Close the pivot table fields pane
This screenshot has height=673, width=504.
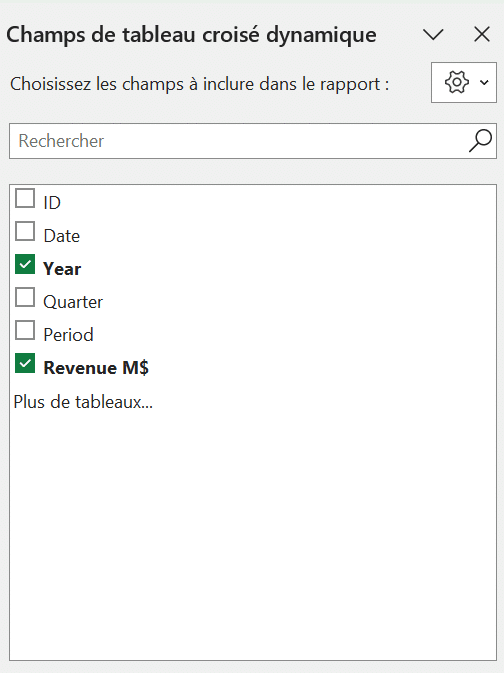pos(482,34)
